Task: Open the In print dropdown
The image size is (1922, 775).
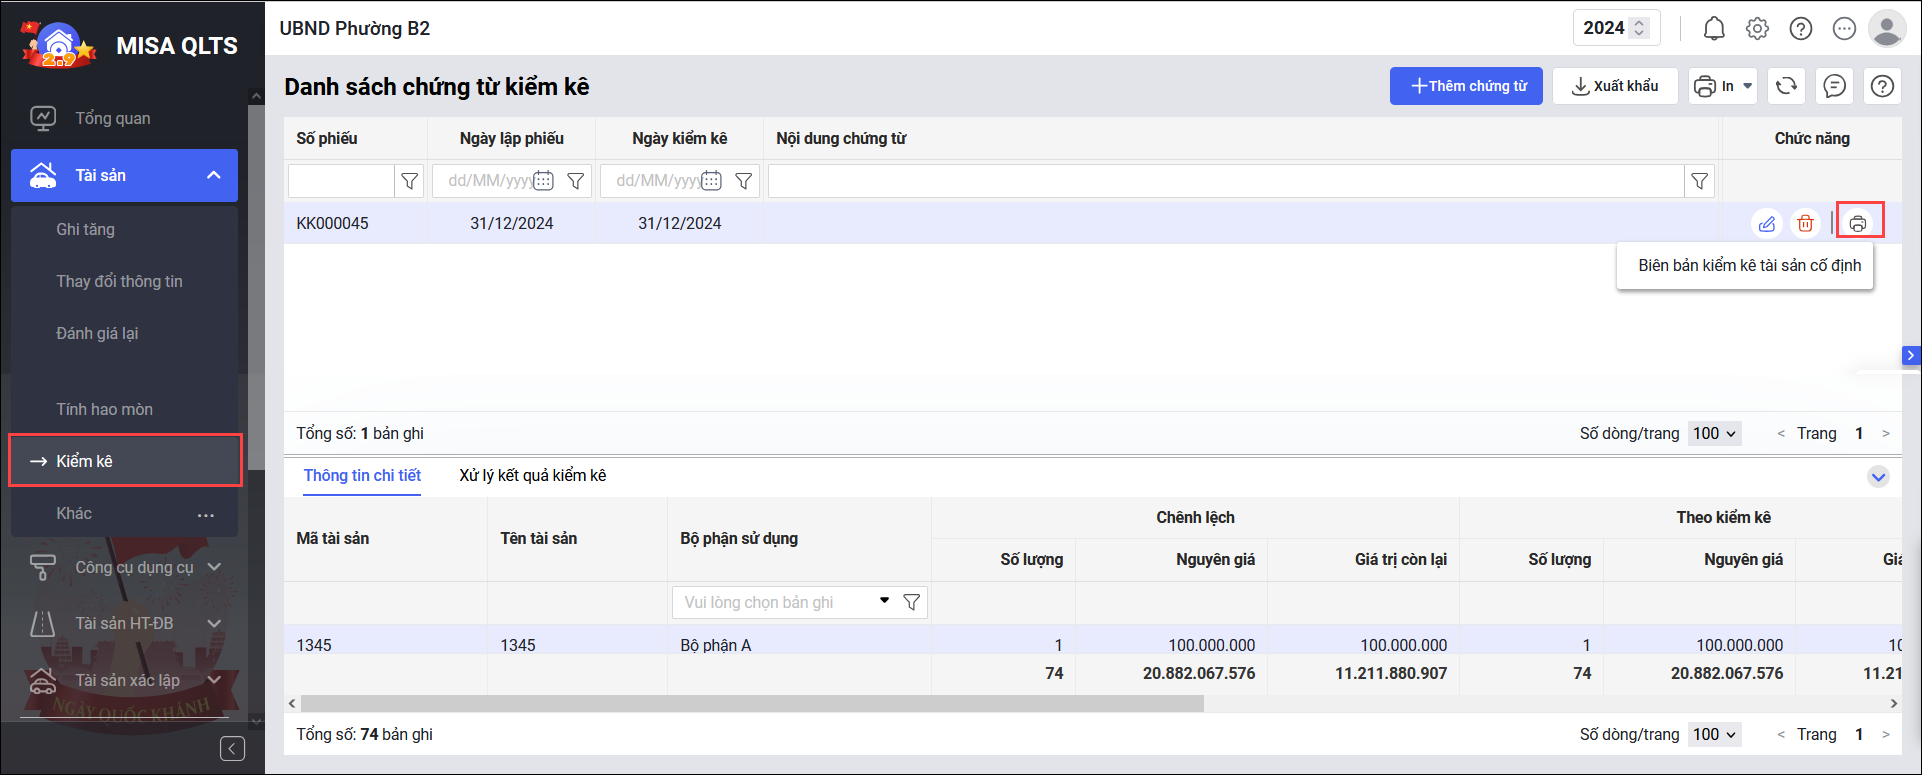Action: 1723,86
